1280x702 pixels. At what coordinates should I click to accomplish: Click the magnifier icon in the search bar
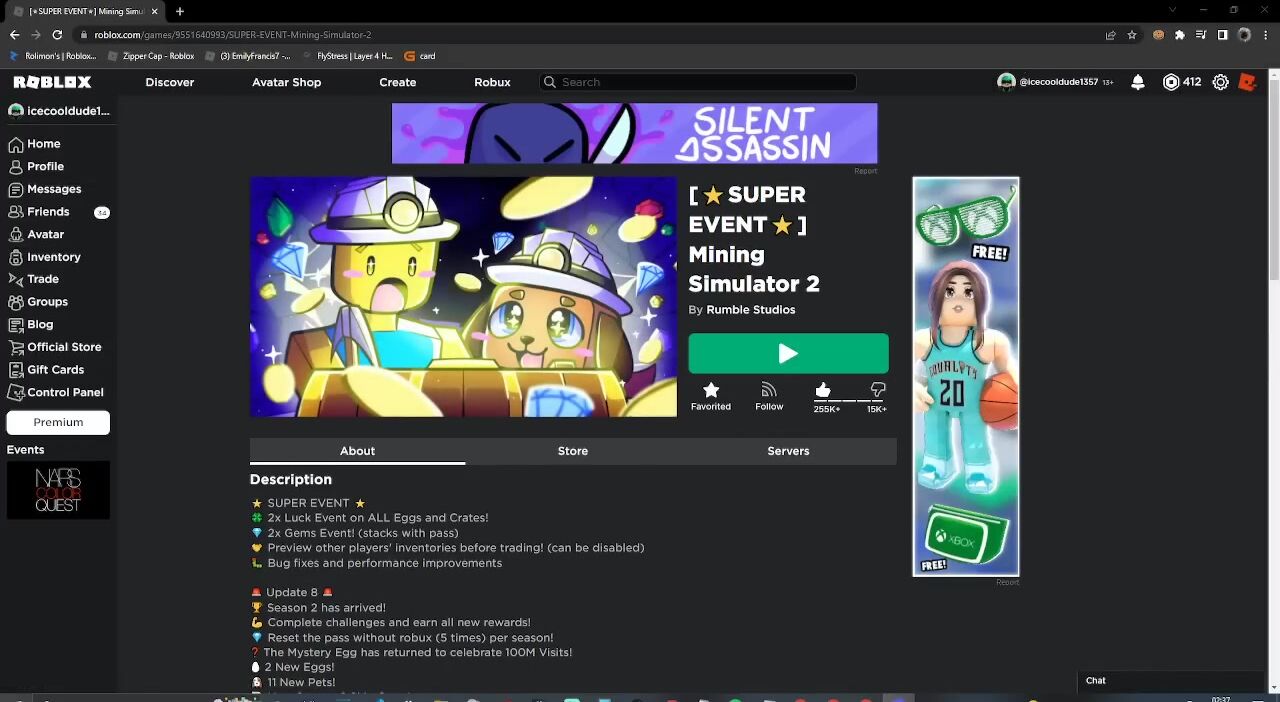[x=549, y=82]
